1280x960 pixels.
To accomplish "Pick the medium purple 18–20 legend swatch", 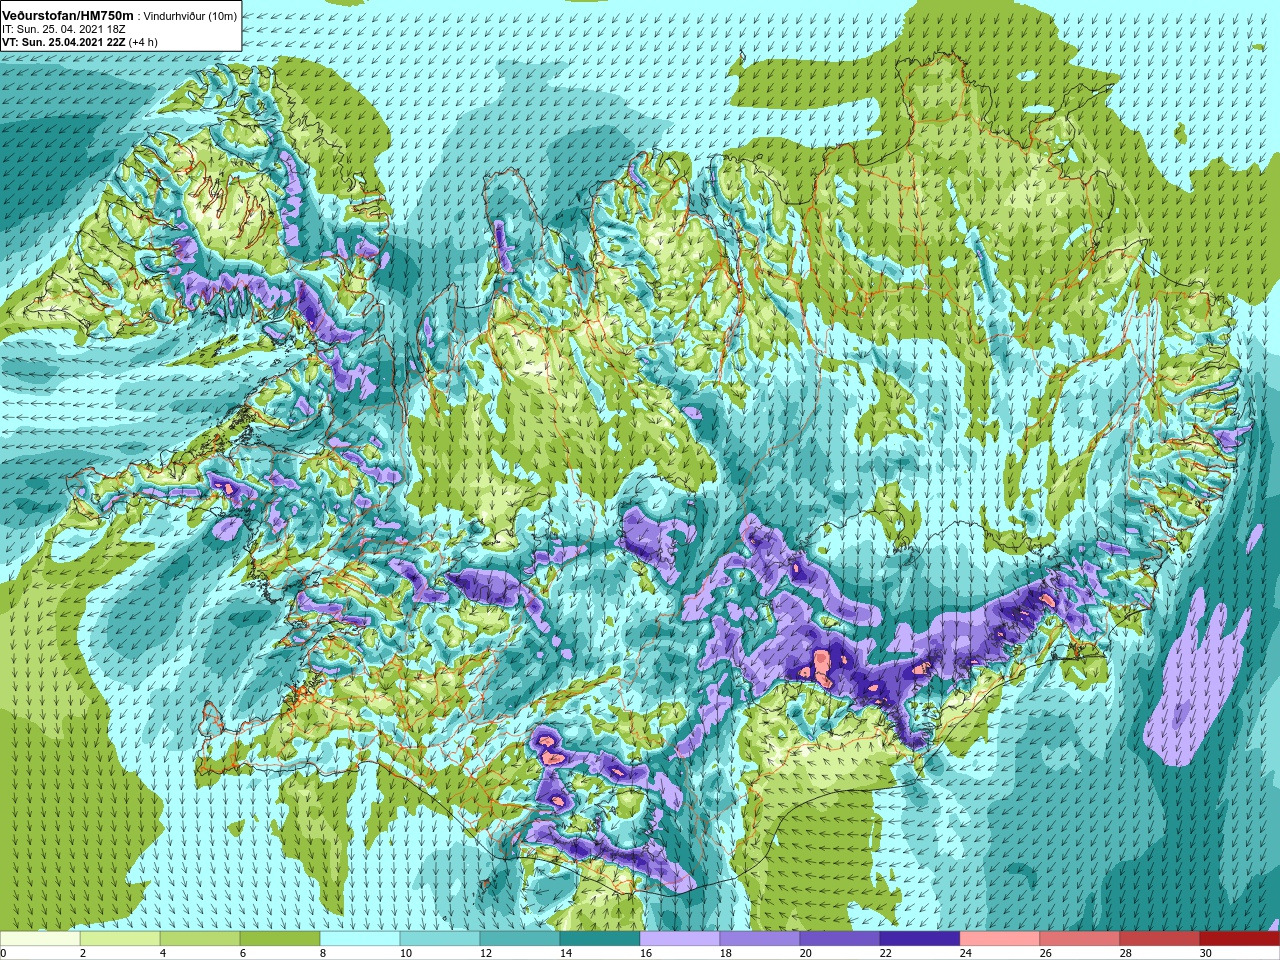I will 760,939.
